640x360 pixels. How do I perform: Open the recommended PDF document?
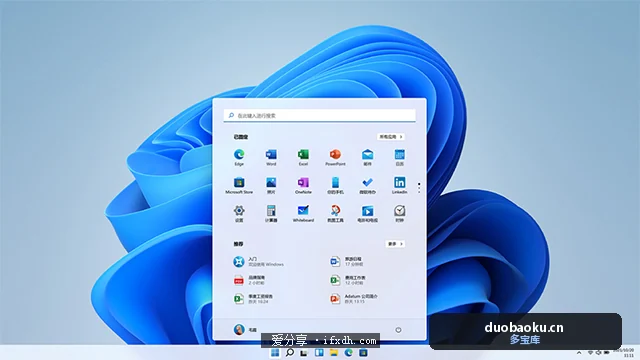tap(250, 280)
